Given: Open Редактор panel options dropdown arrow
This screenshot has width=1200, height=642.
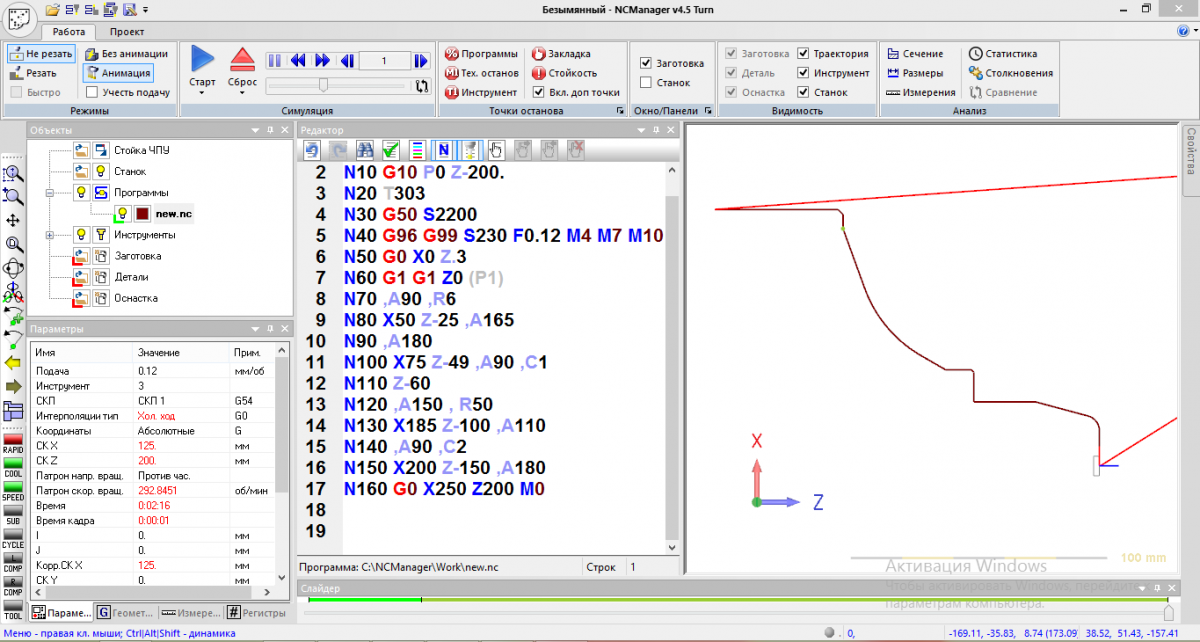Looking at the screenshot, I should coord(641,131).
